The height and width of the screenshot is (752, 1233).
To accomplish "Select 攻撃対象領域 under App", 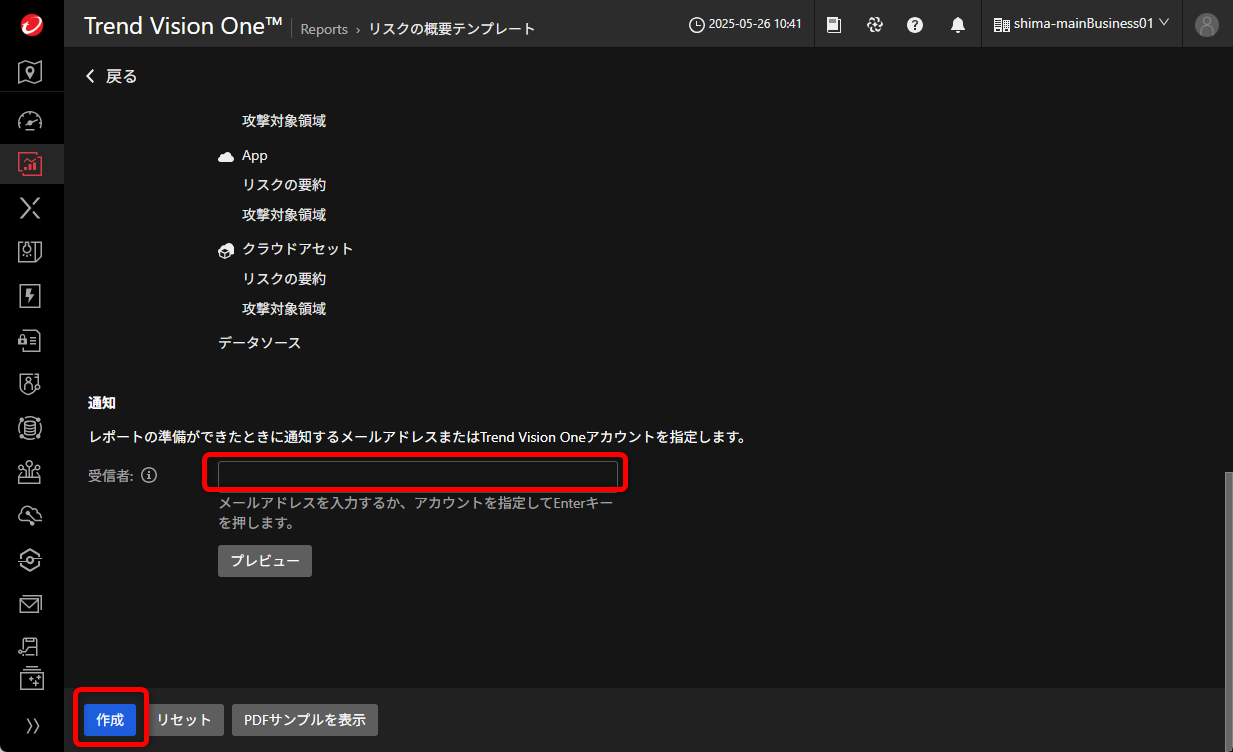I will click(x=284, y=215).
